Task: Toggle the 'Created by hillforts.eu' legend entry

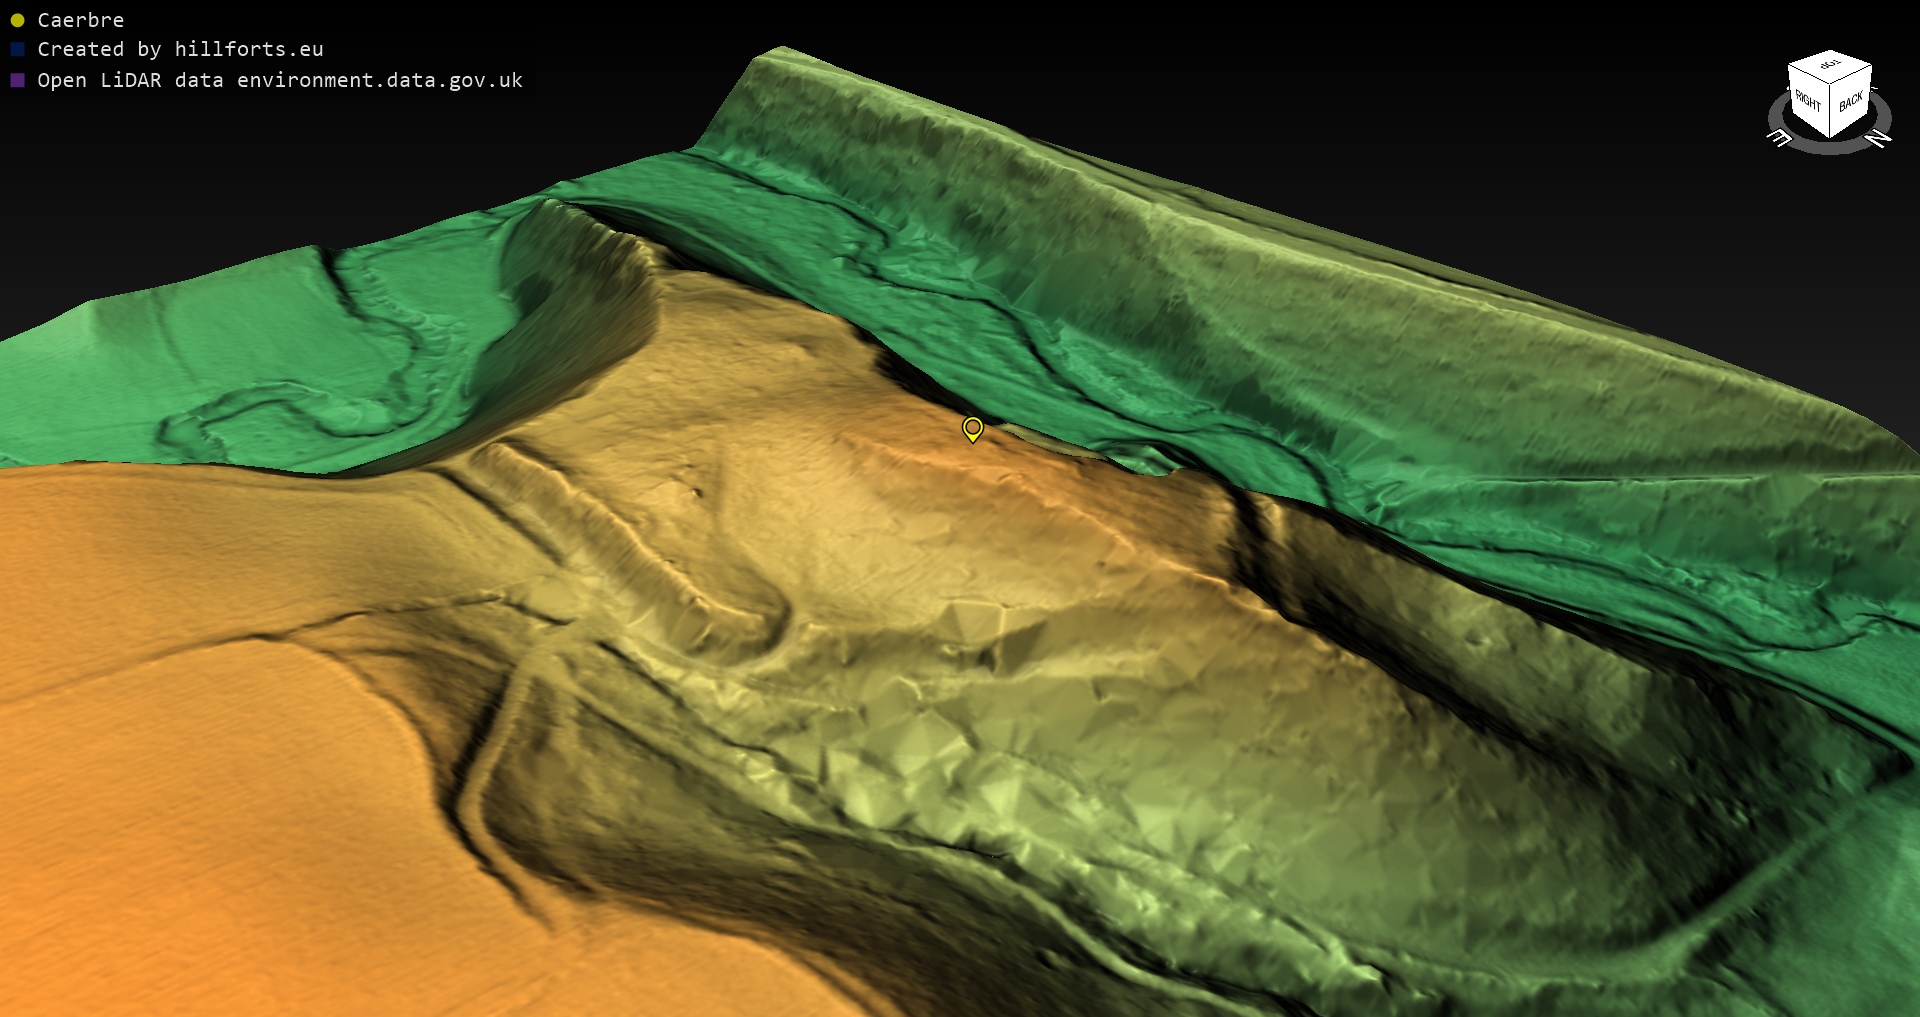Action: [180, 49]
